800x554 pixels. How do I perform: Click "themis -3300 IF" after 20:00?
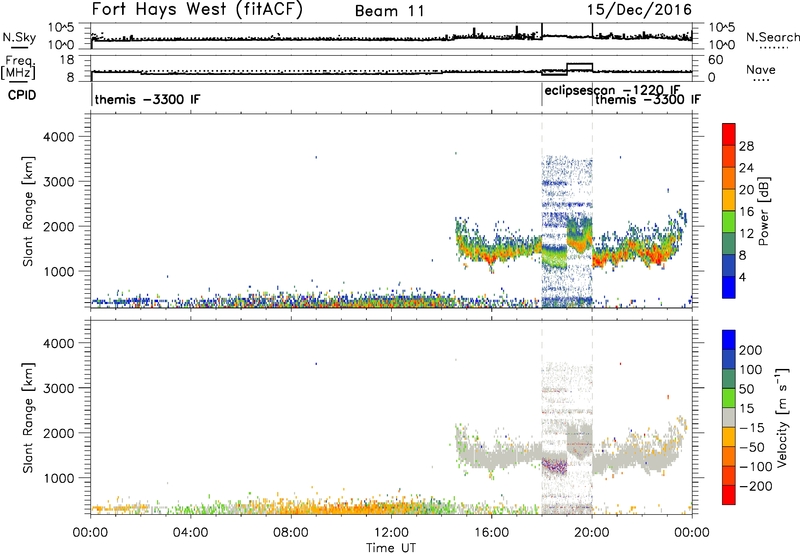[647, 99]
